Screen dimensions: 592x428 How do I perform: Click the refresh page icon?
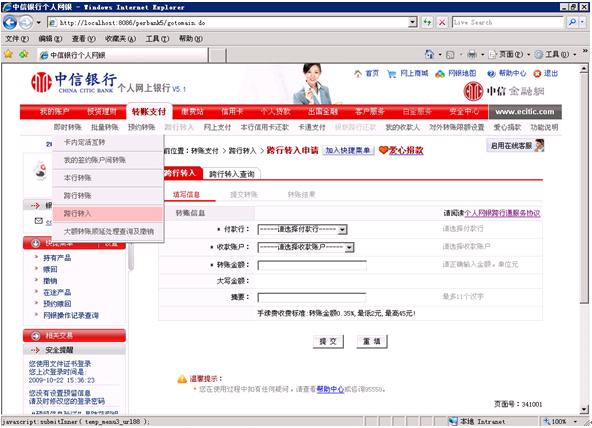(x=427, y=22)
